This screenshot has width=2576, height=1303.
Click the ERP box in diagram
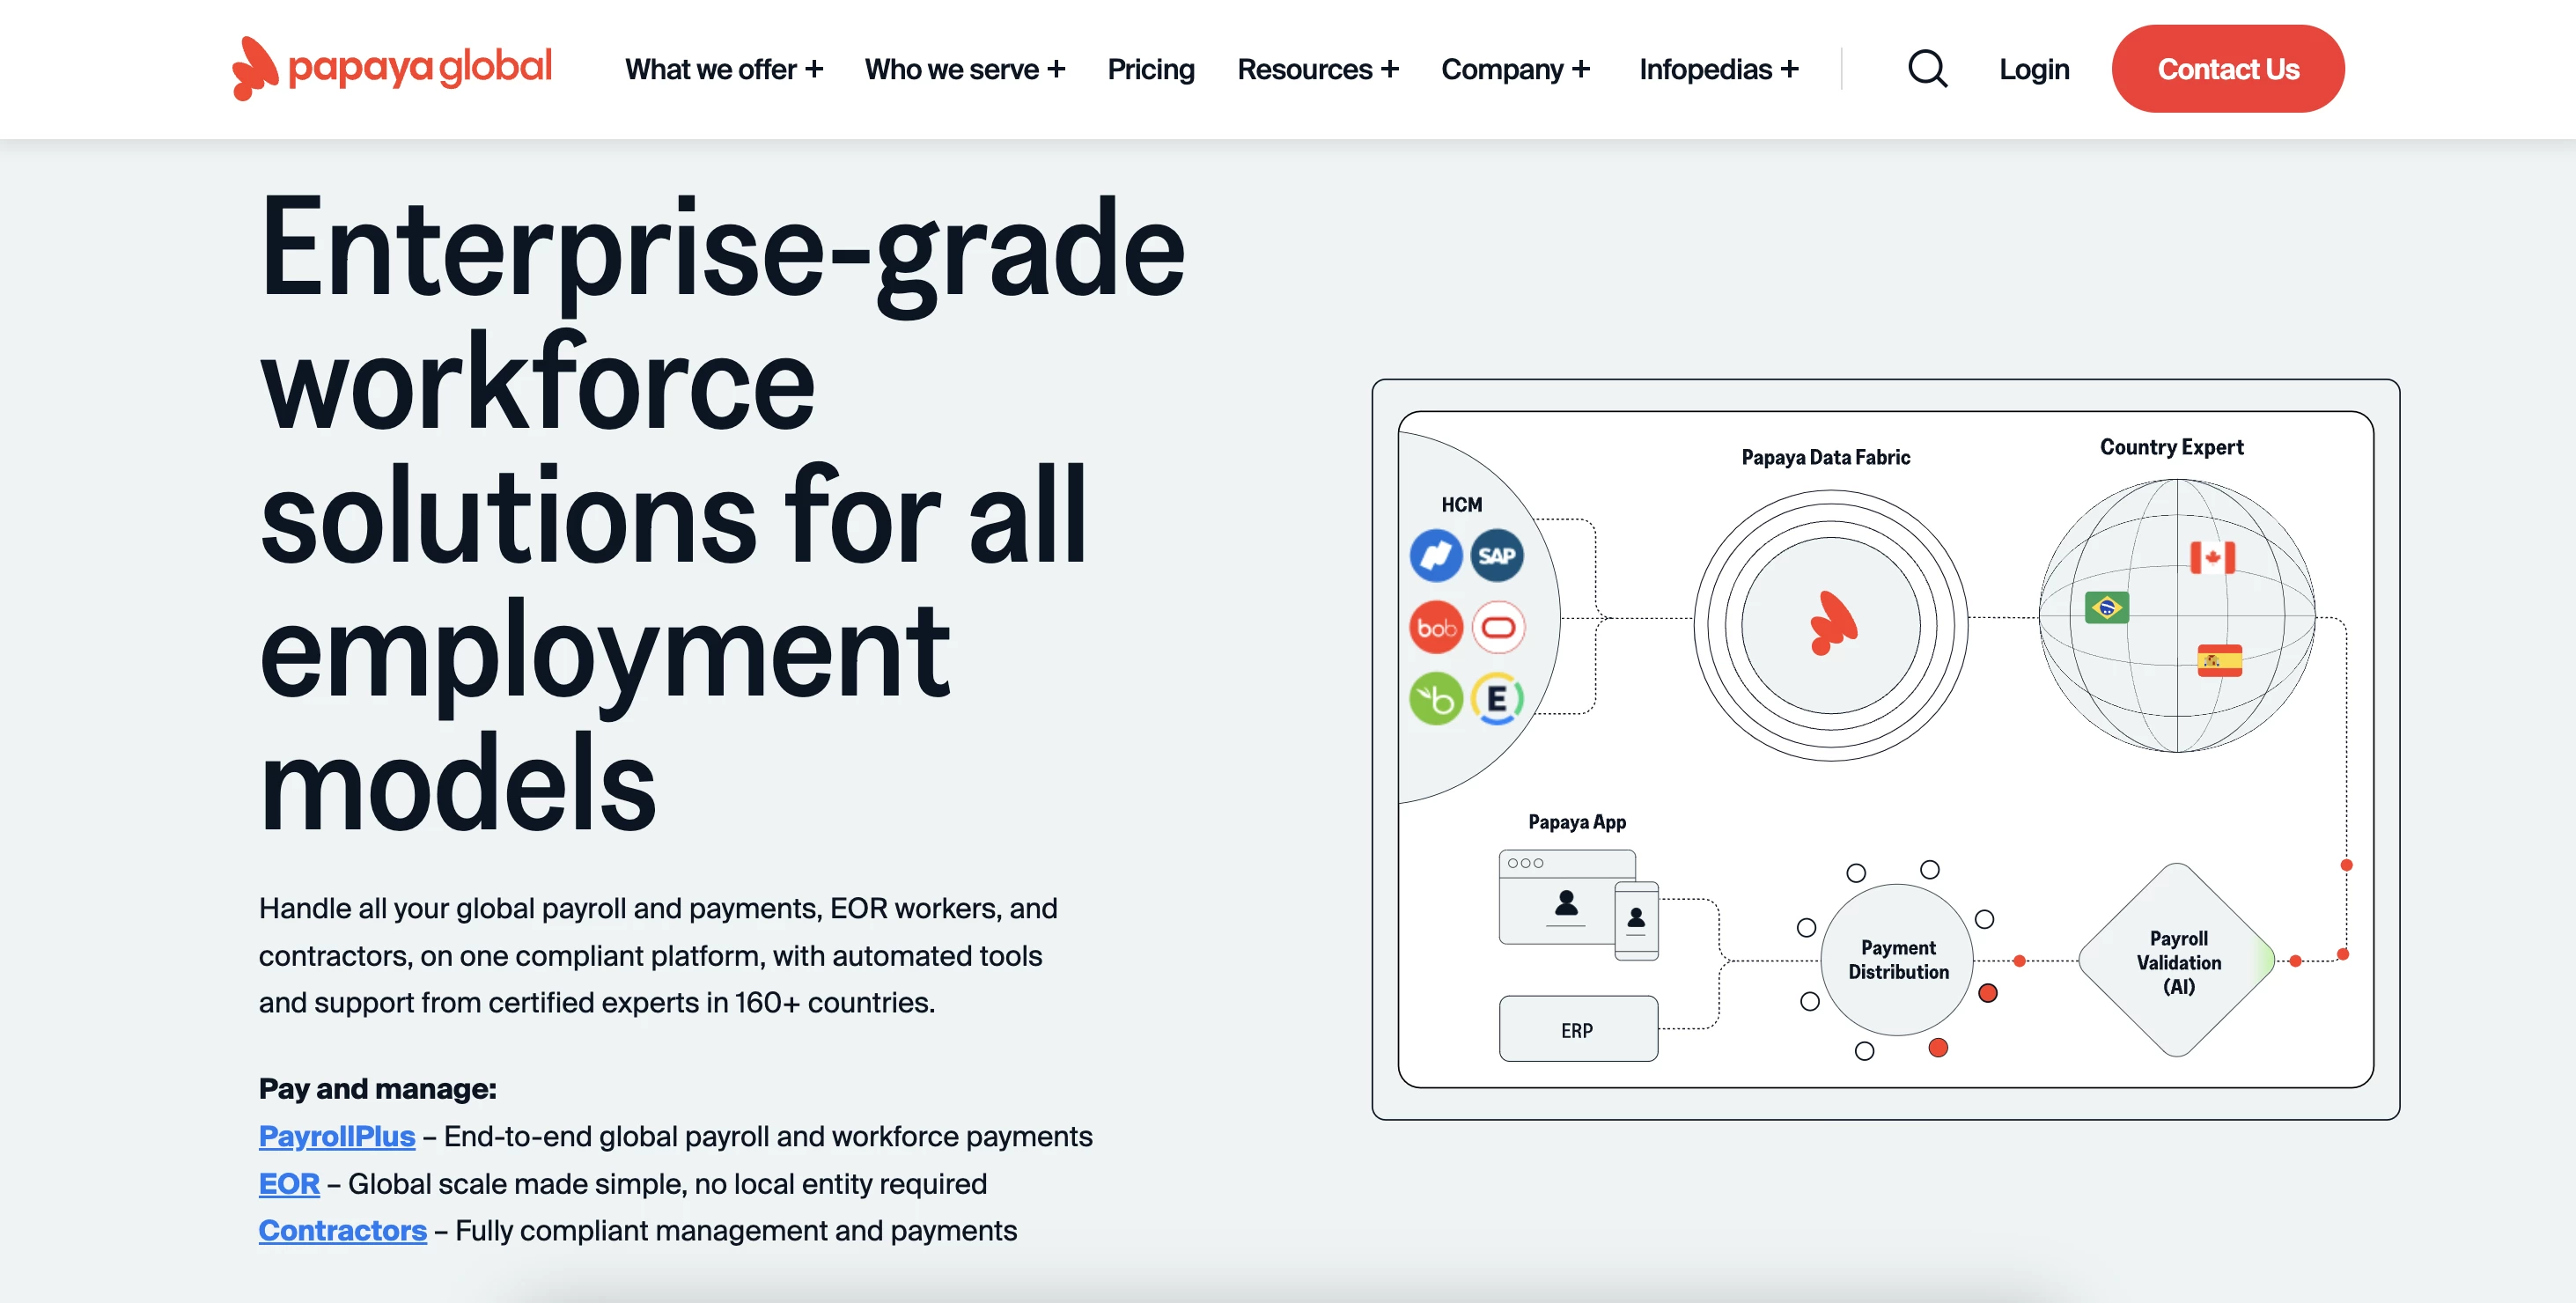coord(1578,1029)
